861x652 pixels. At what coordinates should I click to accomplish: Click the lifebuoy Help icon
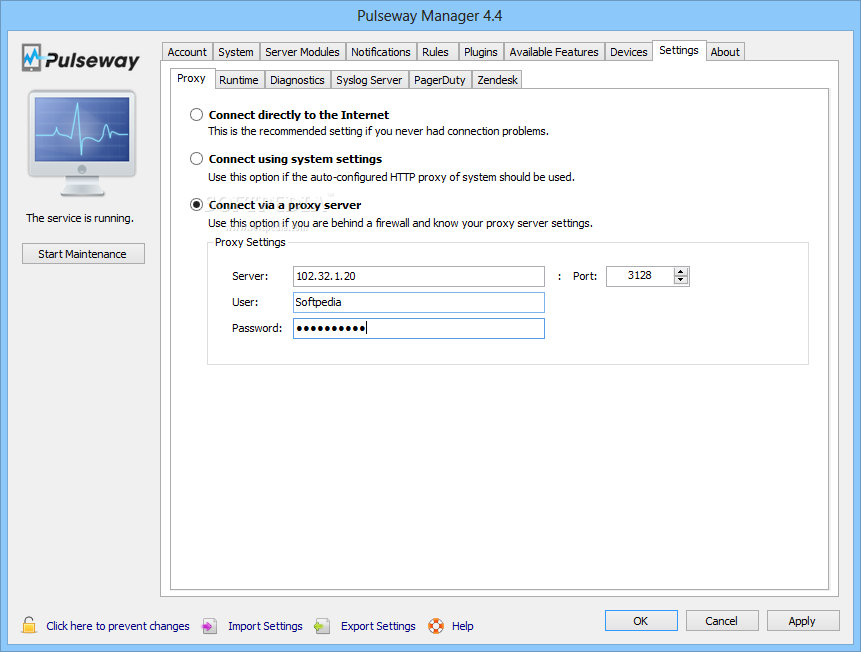click(x=436, y=626)
